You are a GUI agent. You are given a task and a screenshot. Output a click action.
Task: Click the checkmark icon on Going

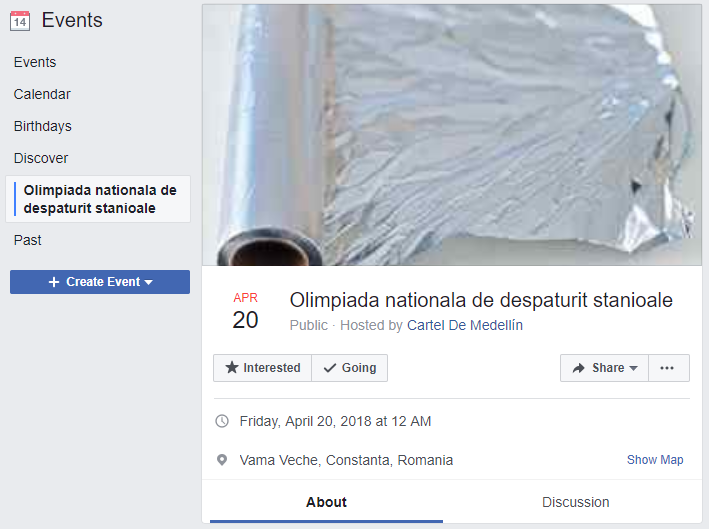point(330,368)
